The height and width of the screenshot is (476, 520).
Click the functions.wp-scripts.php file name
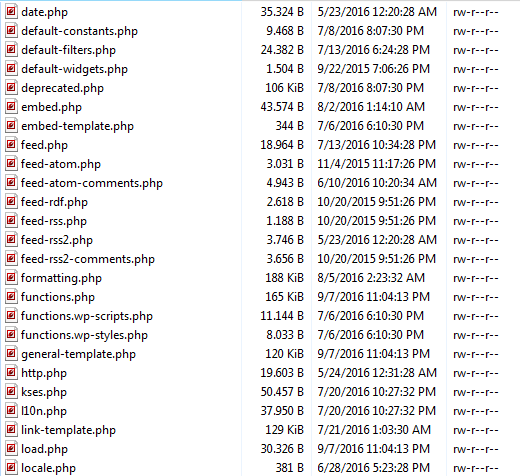87,316
